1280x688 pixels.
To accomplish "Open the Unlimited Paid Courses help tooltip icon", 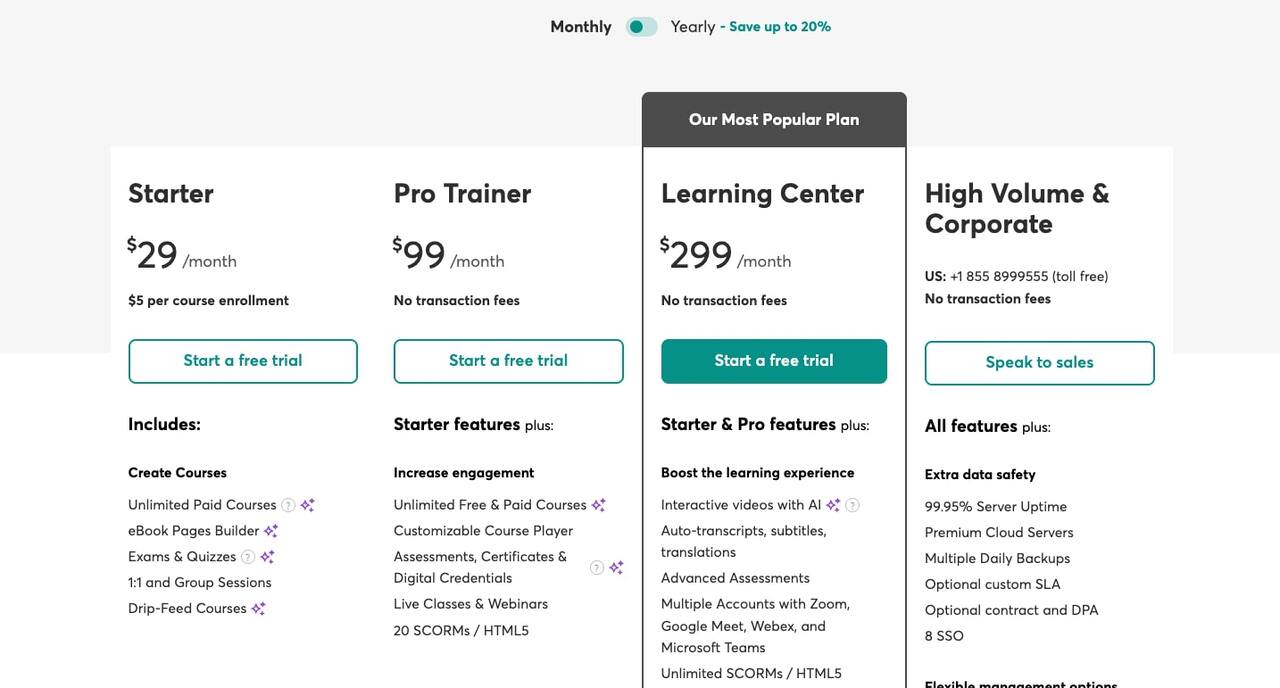I will pyautogui.click(x=288, y=505).
